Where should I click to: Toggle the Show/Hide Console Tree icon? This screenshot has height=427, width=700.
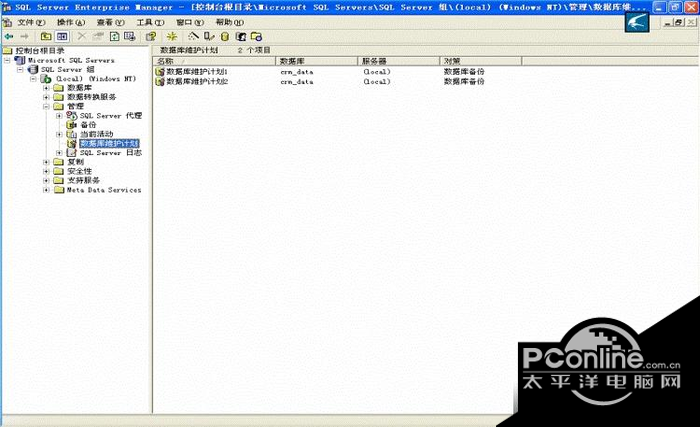62,37
